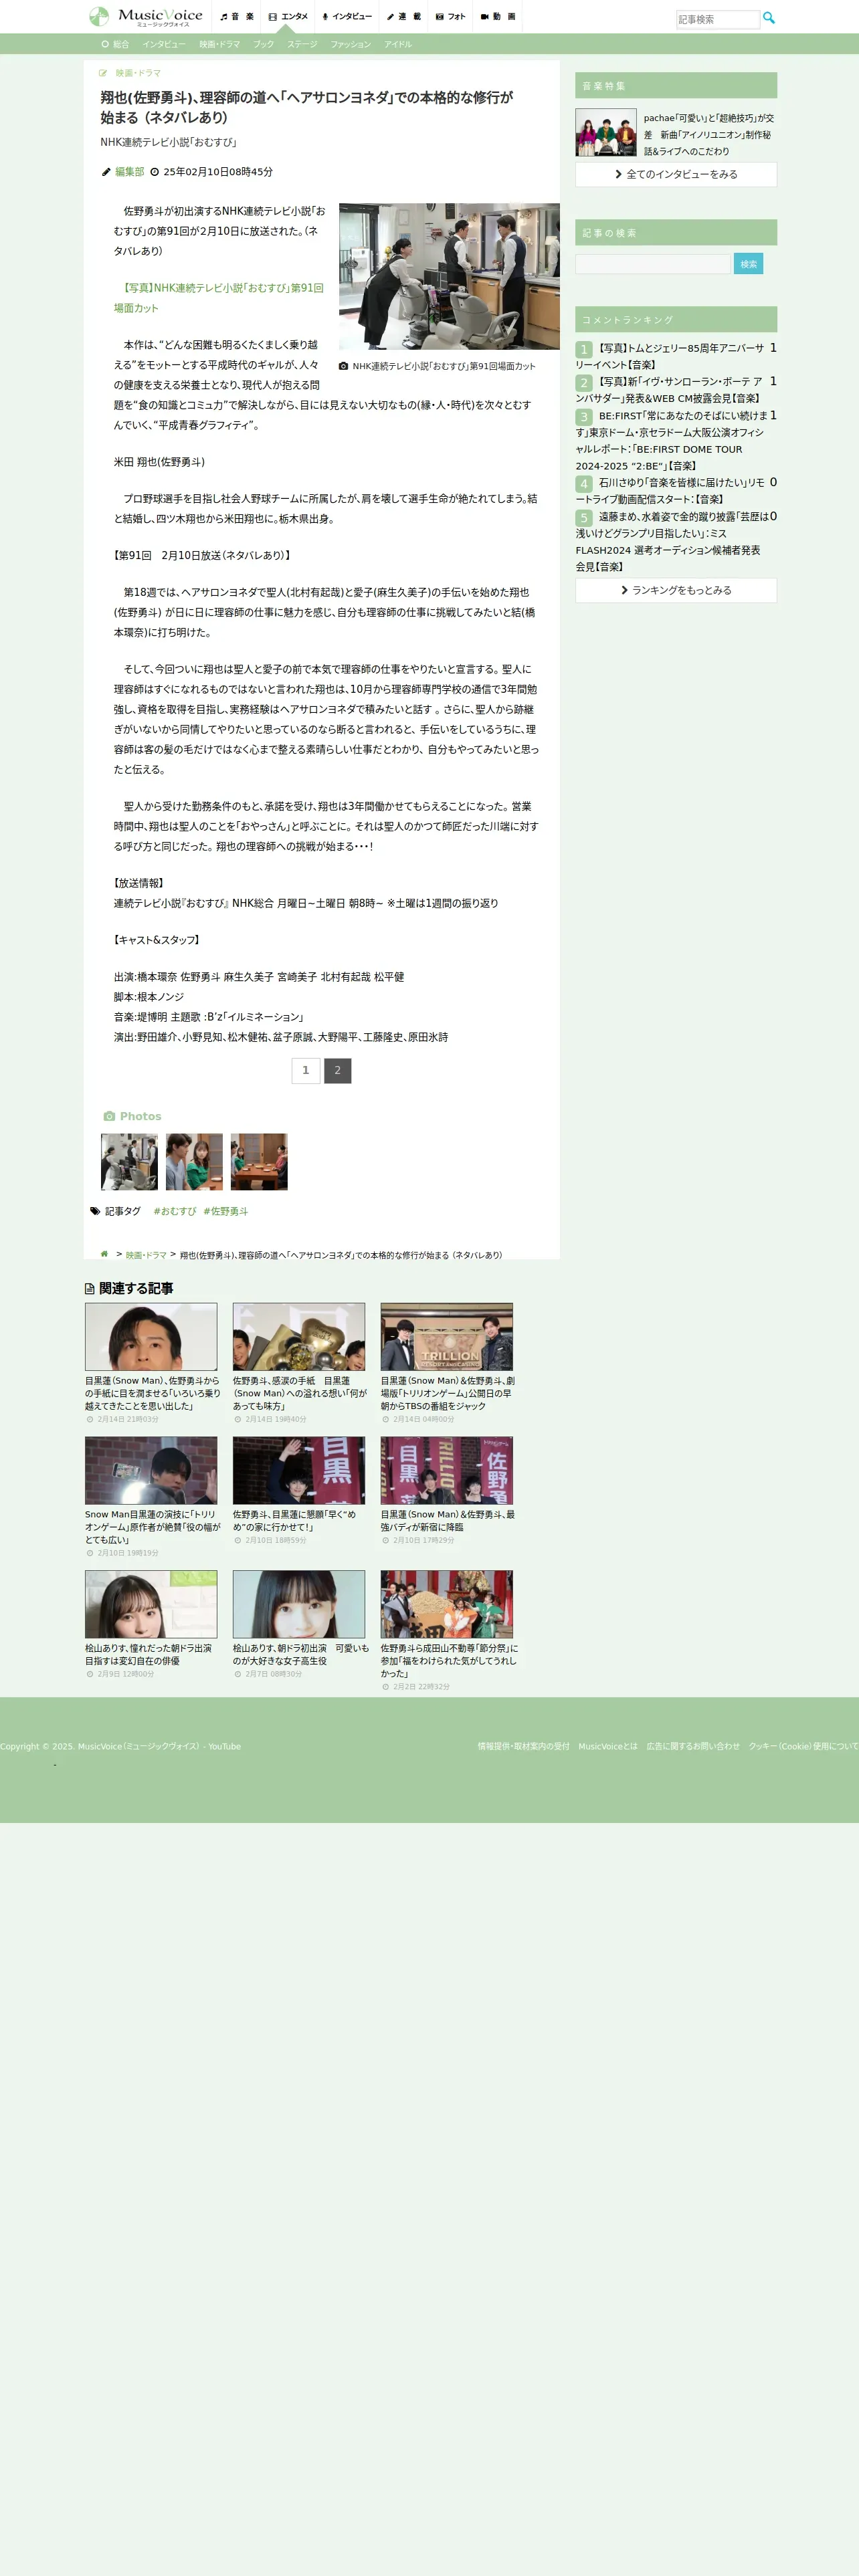
Task: Select インタビュー in the green sub-menu
Action: pos(164,44)
